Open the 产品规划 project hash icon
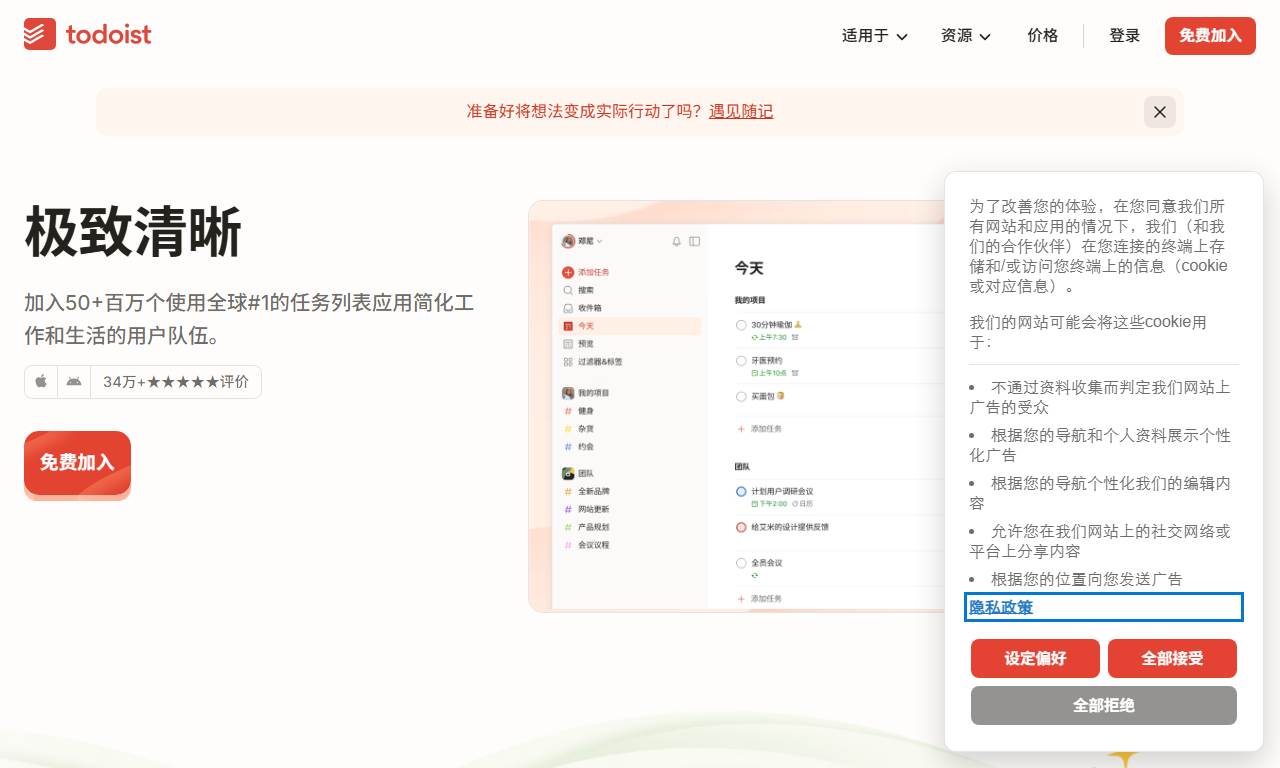This screenshot has width=1280, height=768. coord(568,527)
